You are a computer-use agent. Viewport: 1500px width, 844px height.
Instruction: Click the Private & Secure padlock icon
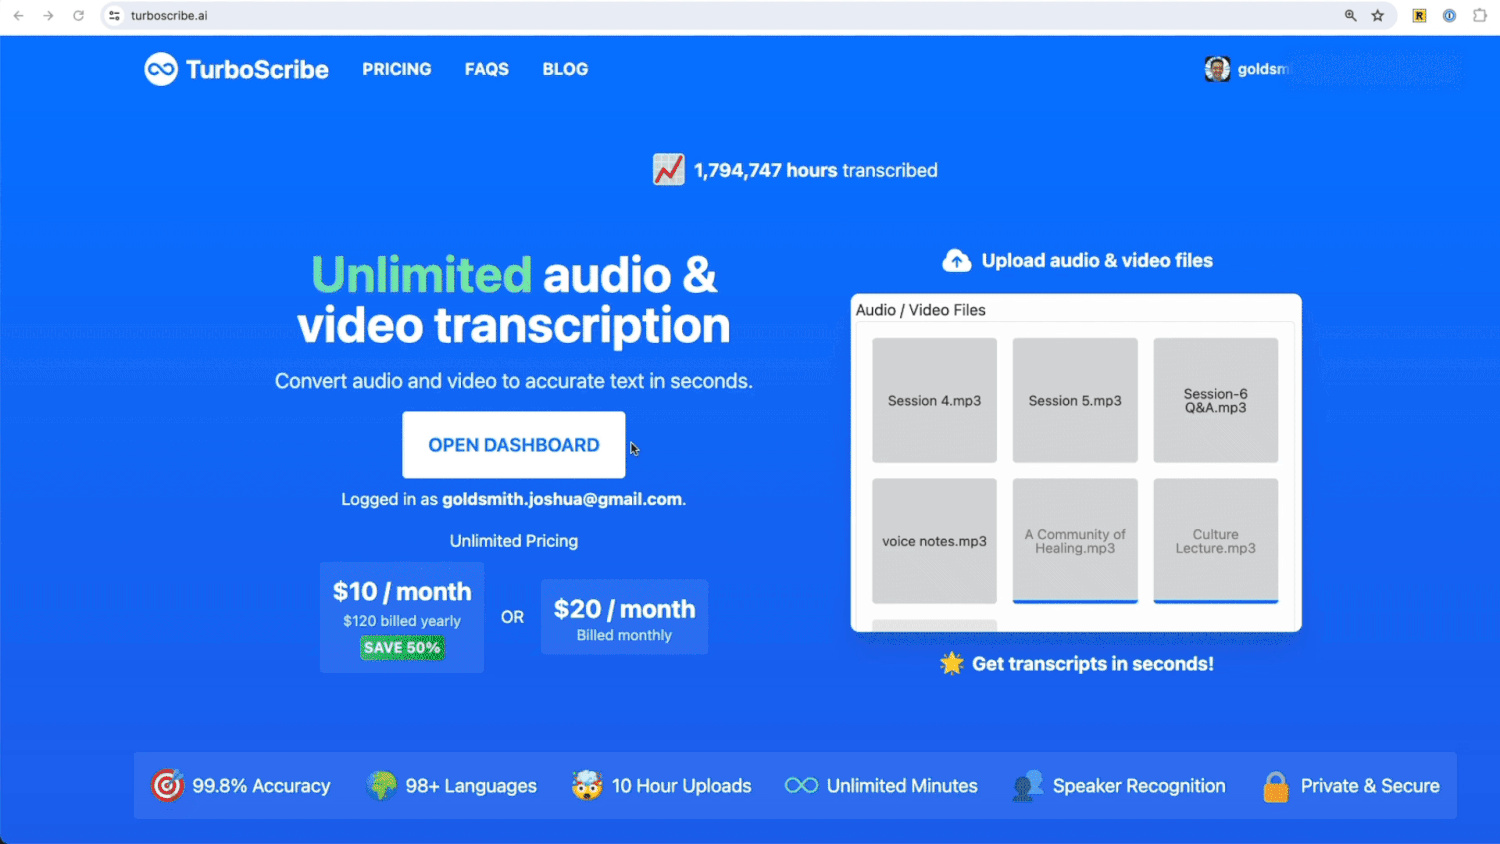[x=1275, y=785]
